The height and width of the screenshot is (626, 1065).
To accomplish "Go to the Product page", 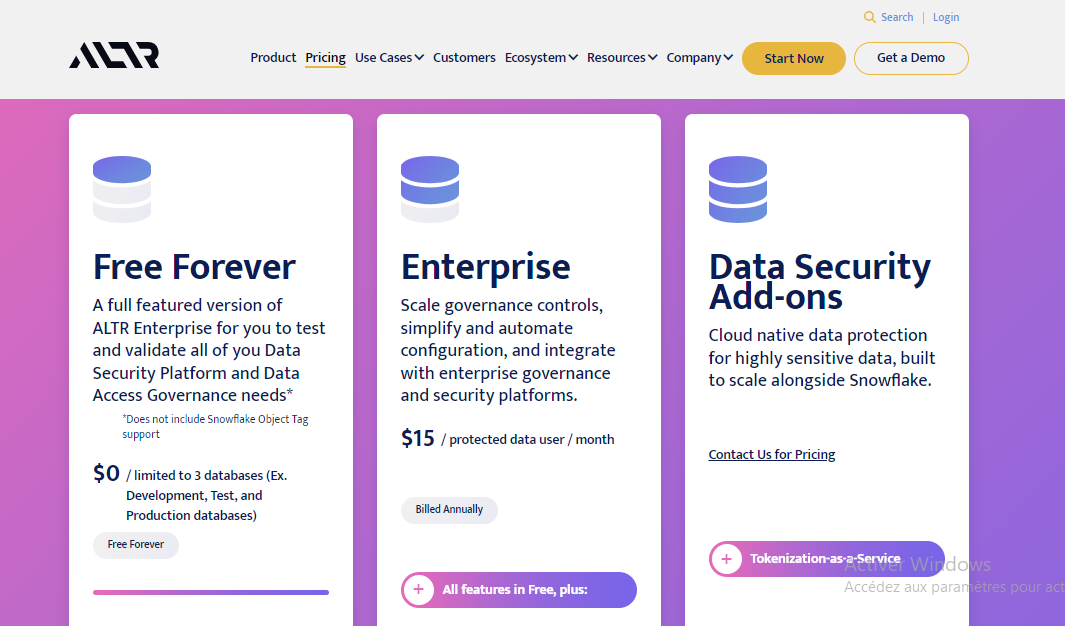I will (x=273, y=58).
